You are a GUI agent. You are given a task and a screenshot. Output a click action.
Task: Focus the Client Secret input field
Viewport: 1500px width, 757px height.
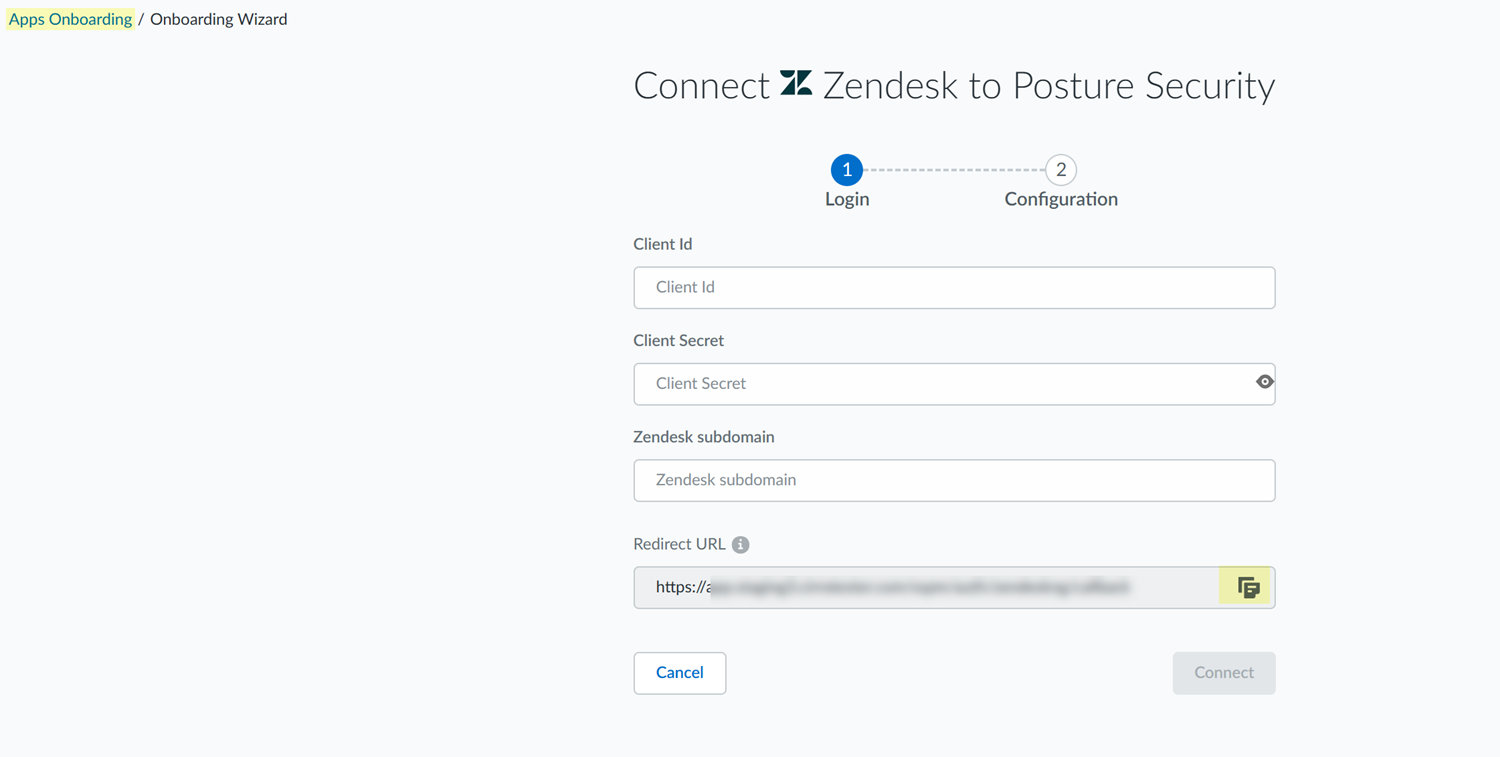(x=940, y=384)
